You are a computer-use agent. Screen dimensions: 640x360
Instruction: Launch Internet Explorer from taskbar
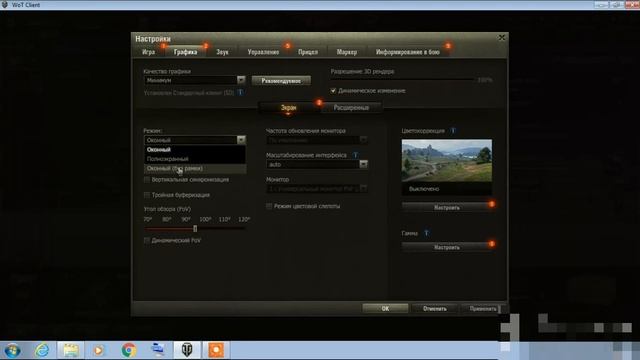tap(42, 351)
